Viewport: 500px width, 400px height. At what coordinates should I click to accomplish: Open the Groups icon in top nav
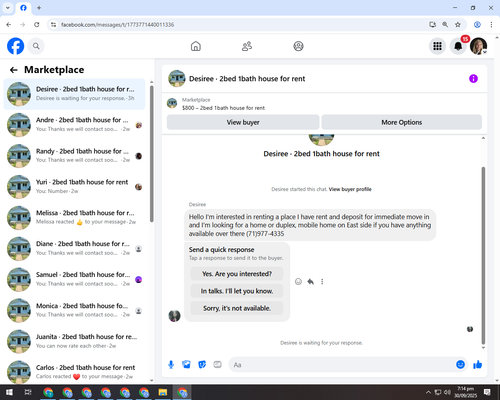click(x=298, y=46)
